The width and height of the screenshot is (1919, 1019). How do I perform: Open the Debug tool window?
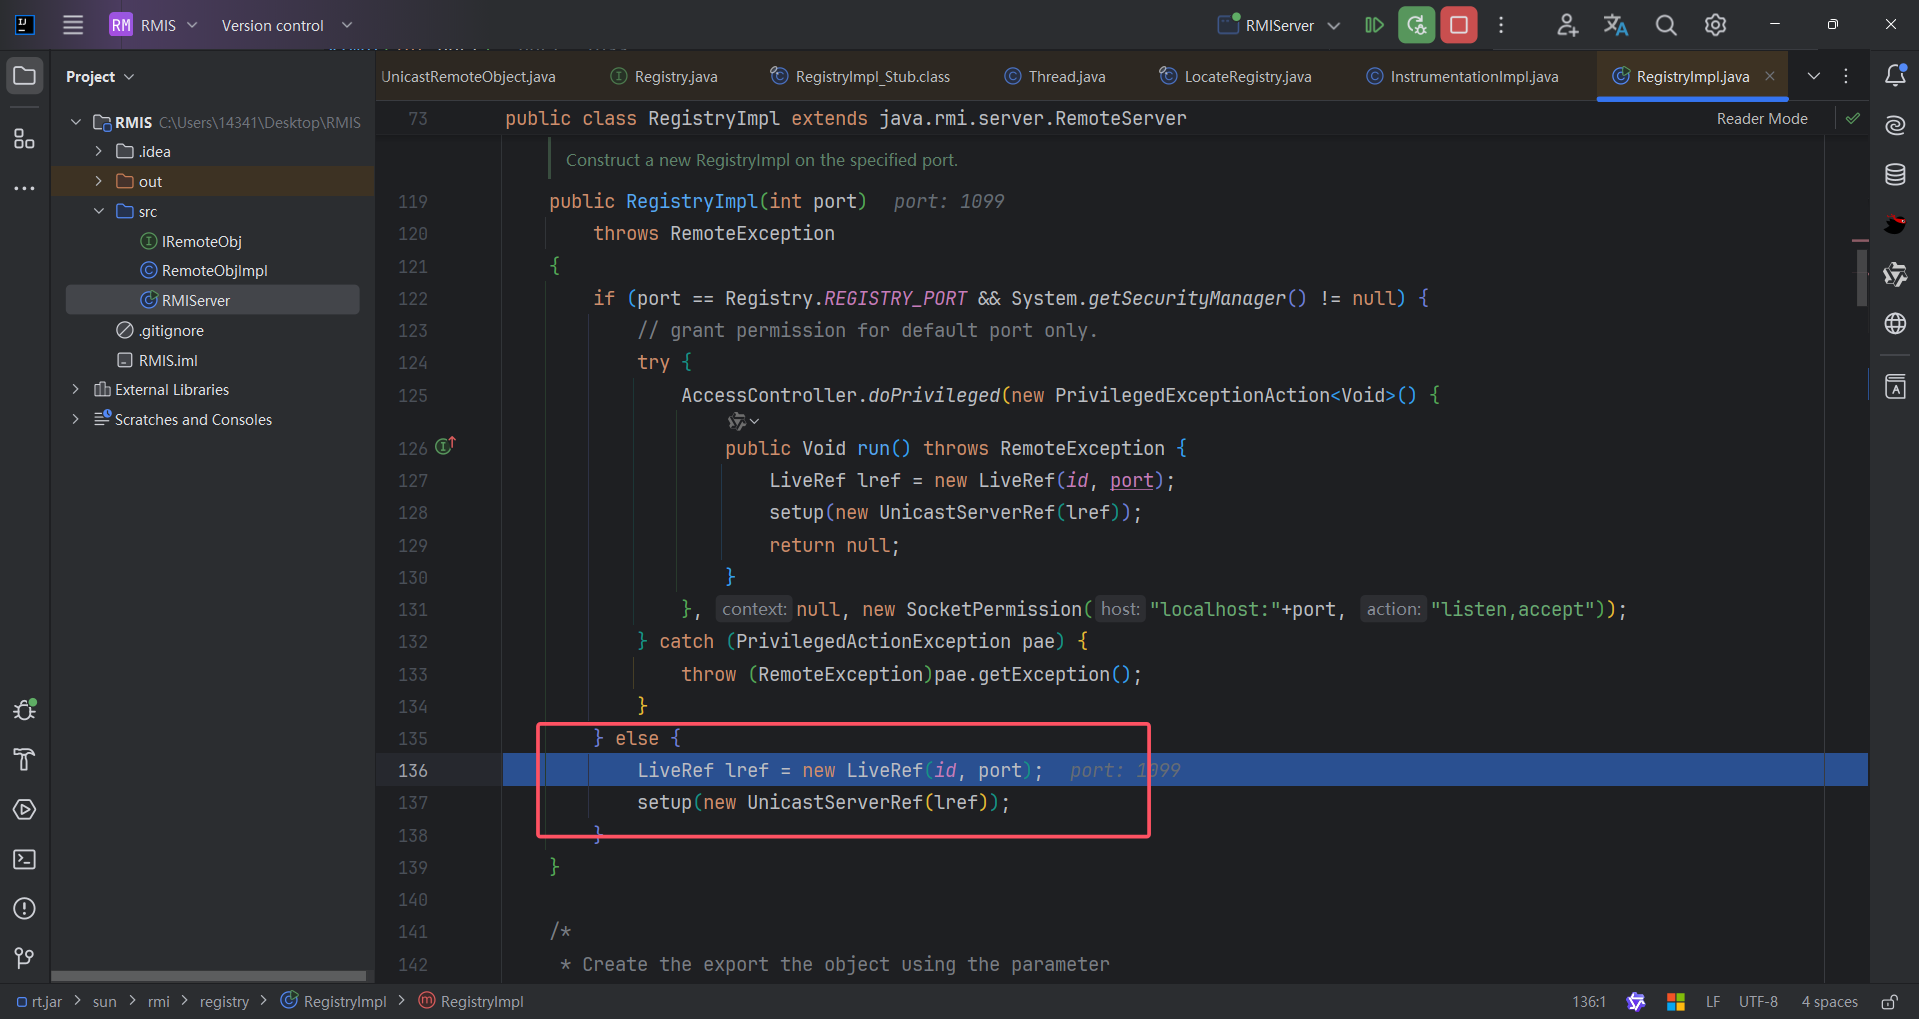25,710
